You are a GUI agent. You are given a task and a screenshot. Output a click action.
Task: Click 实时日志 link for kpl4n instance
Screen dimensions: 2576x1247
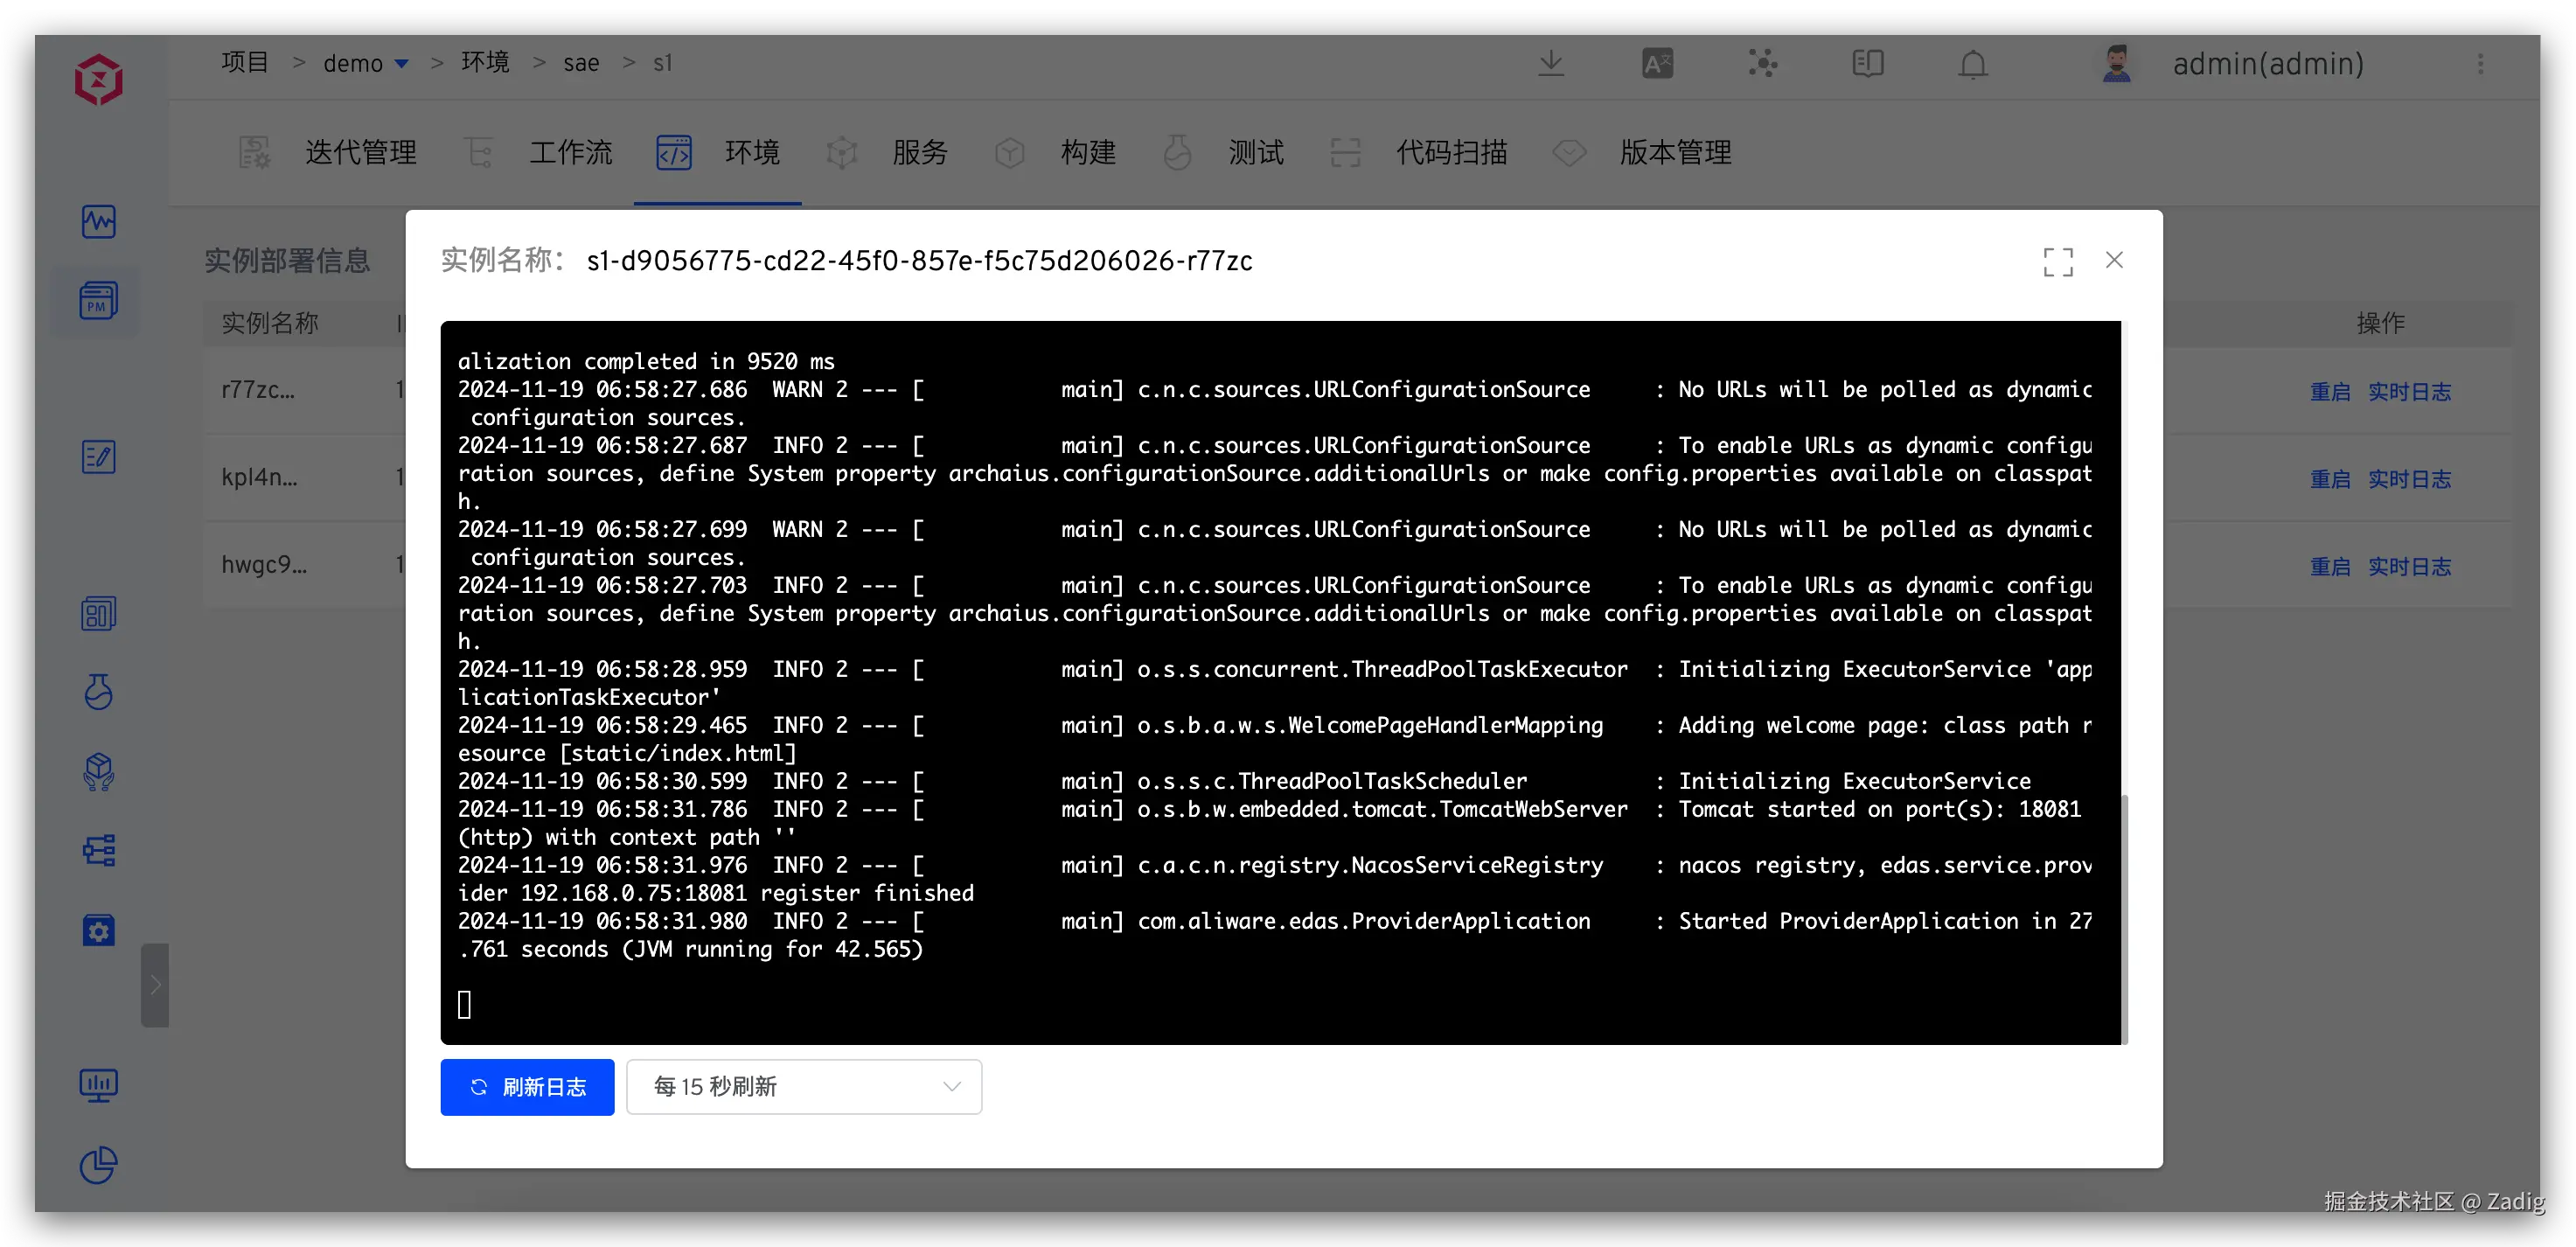[2408, 479]
